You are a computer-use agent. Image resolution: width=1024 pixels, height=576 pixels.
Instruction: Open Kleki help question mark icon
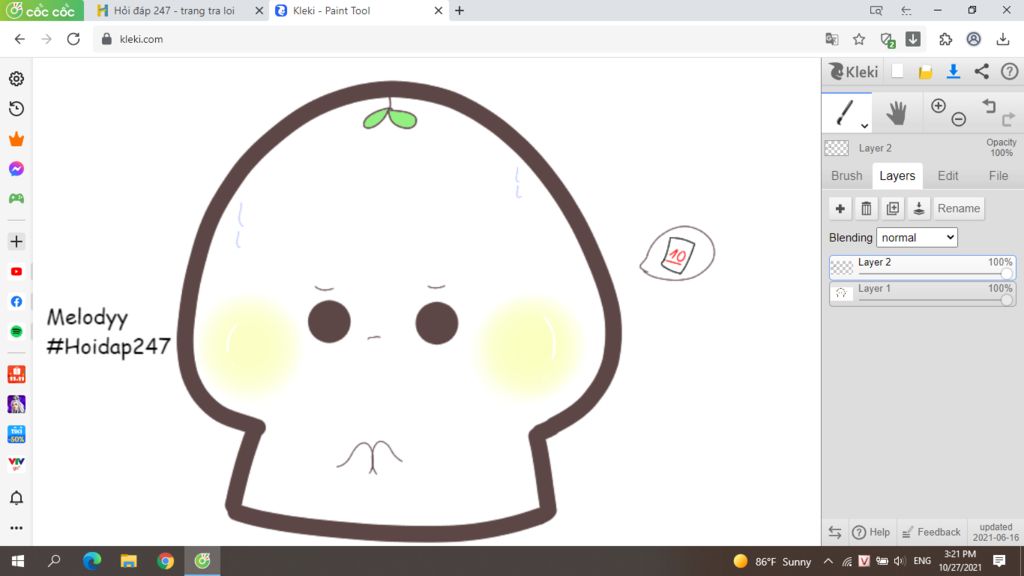pos(1009,71)
